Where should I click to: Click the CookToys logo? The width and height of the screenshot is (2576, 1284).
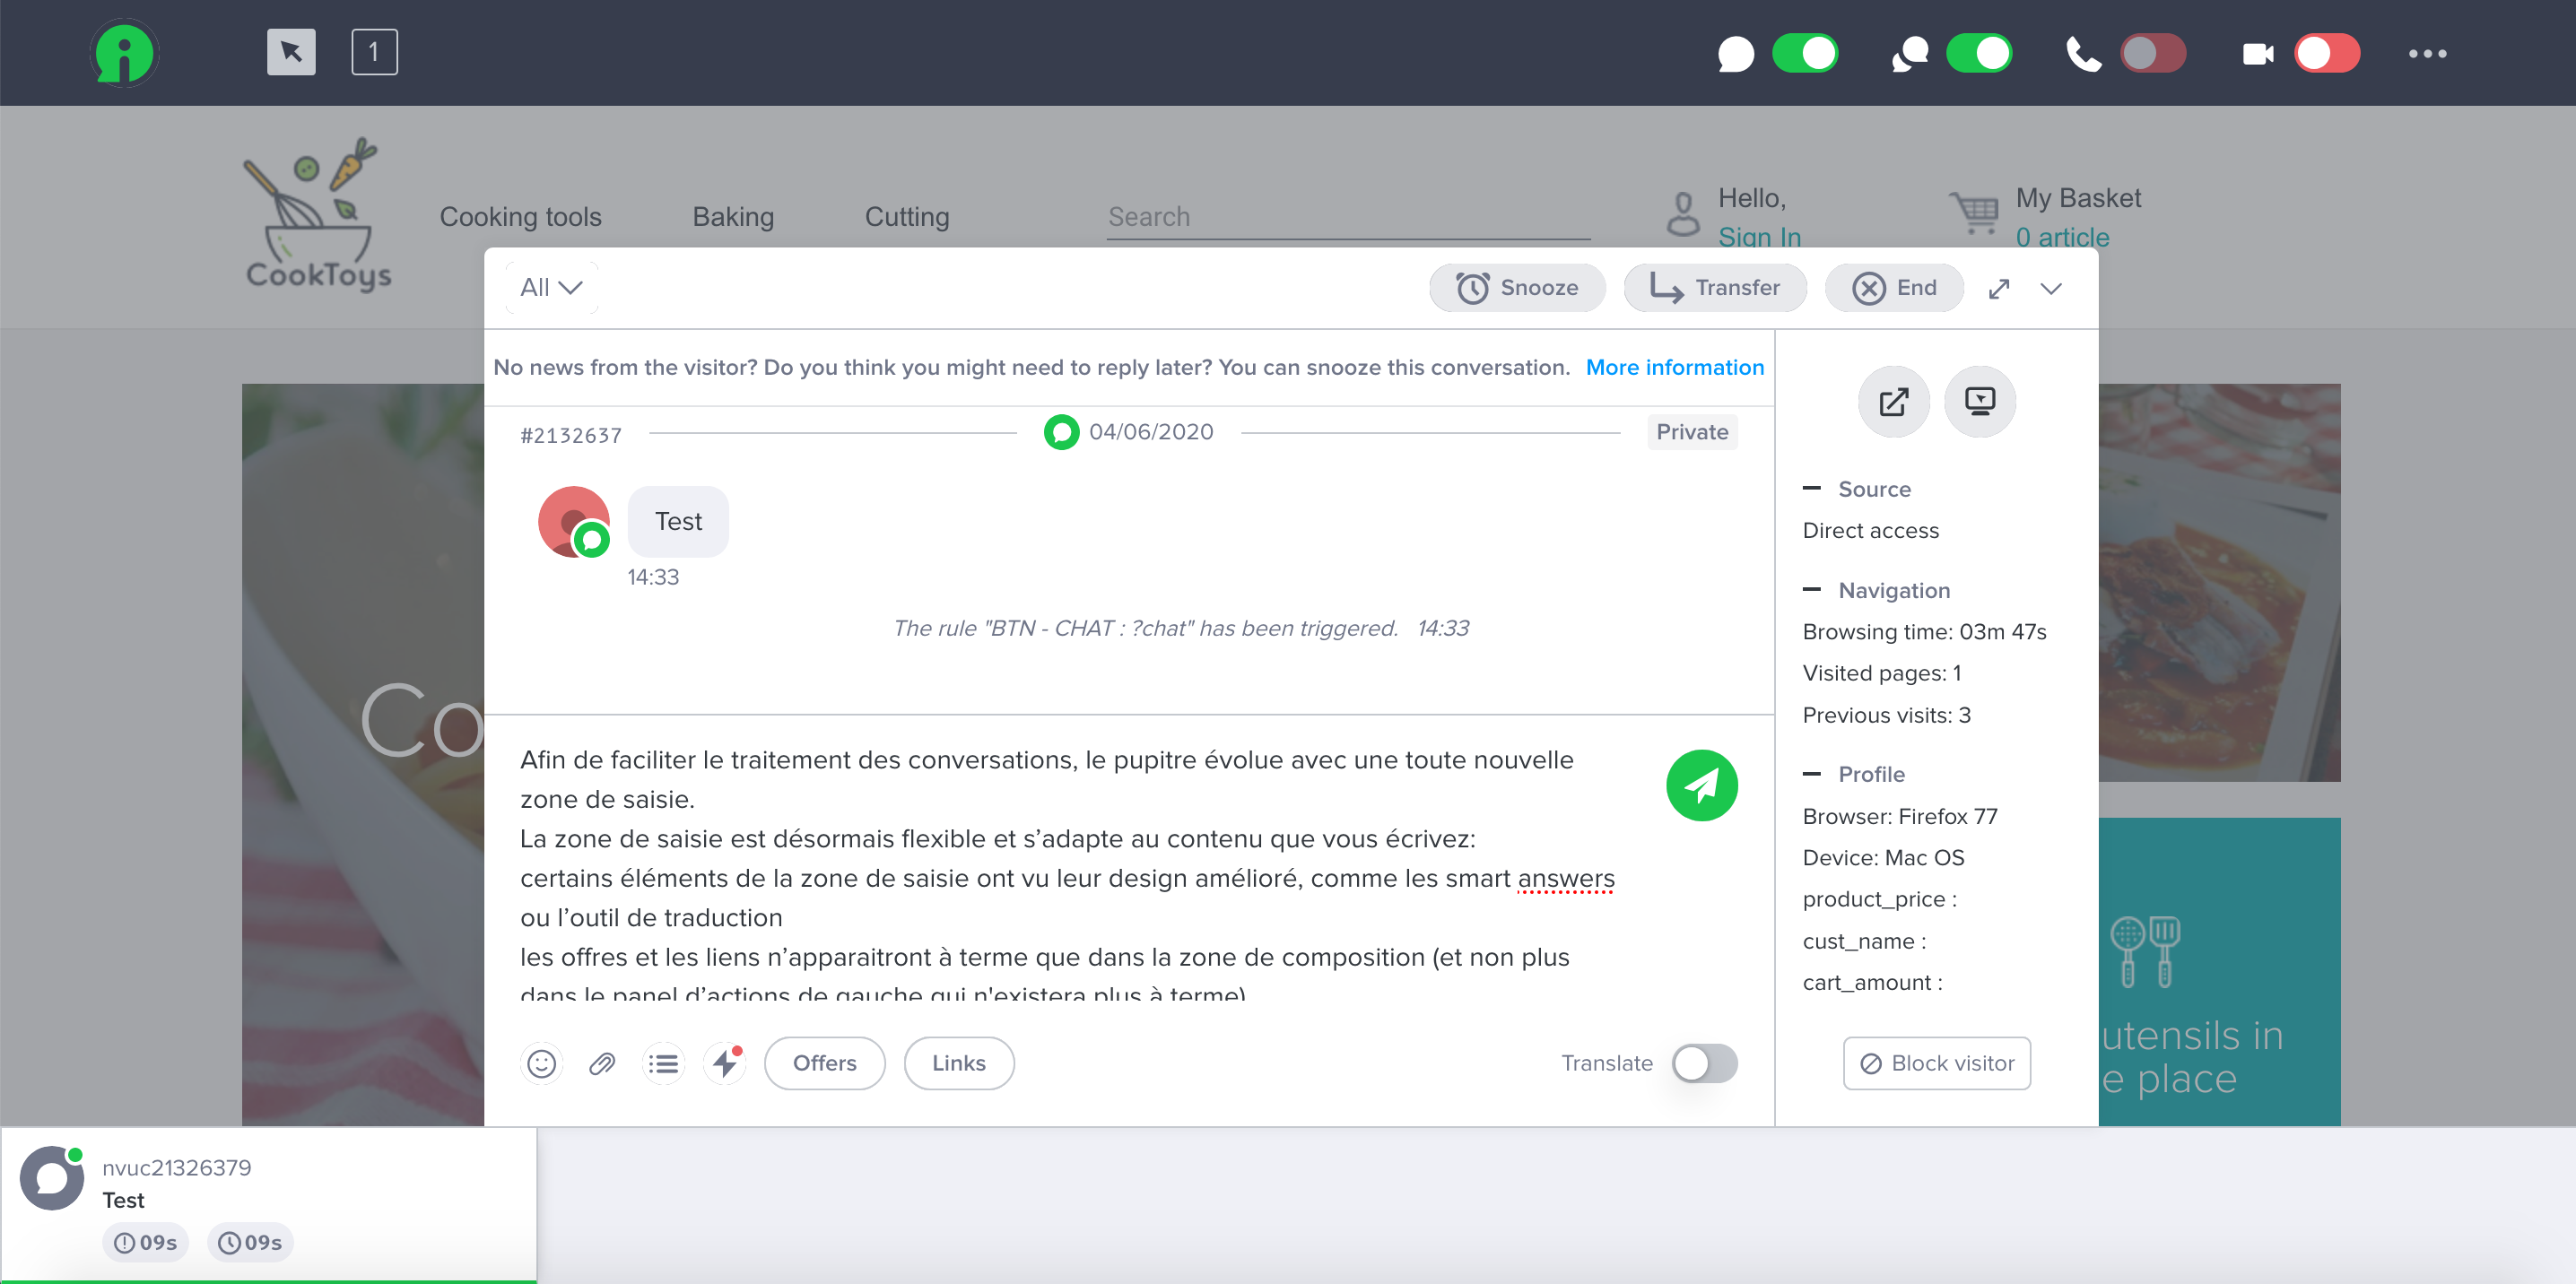(x=318, y=215)
